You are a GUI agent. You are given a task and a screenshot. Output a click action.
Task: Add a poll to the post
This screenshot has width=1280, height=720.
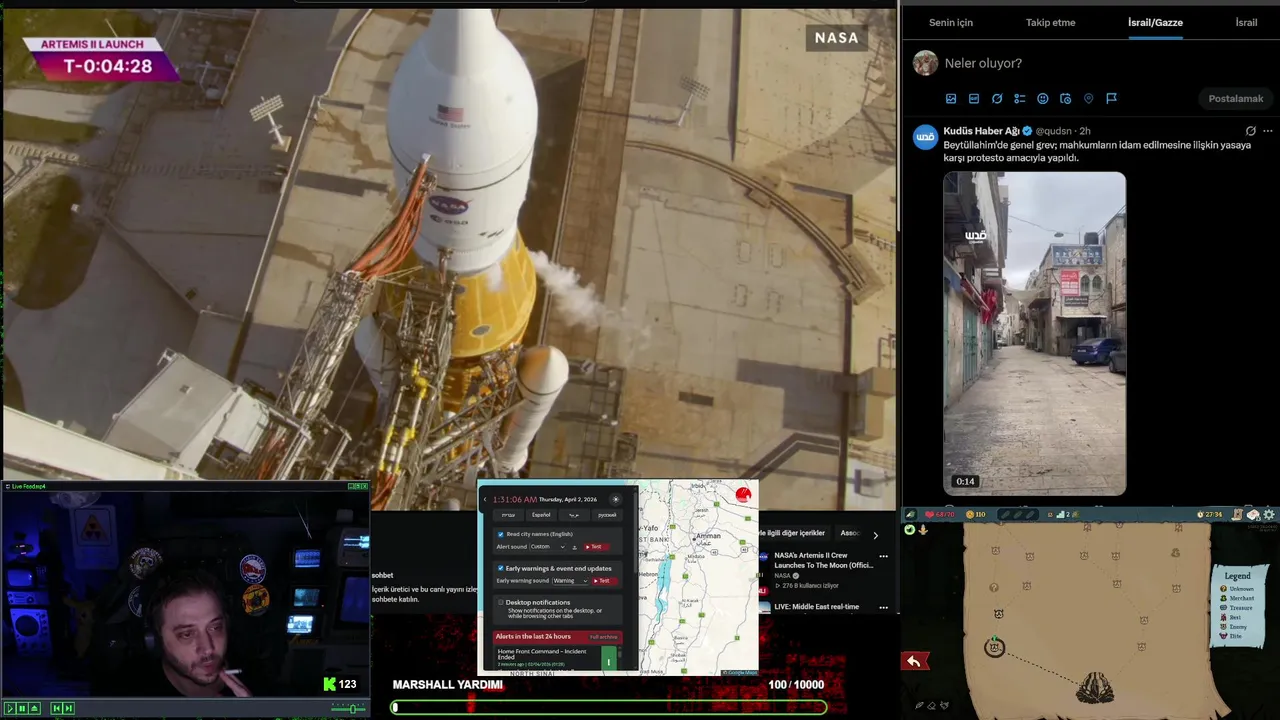pos(1020,99)
